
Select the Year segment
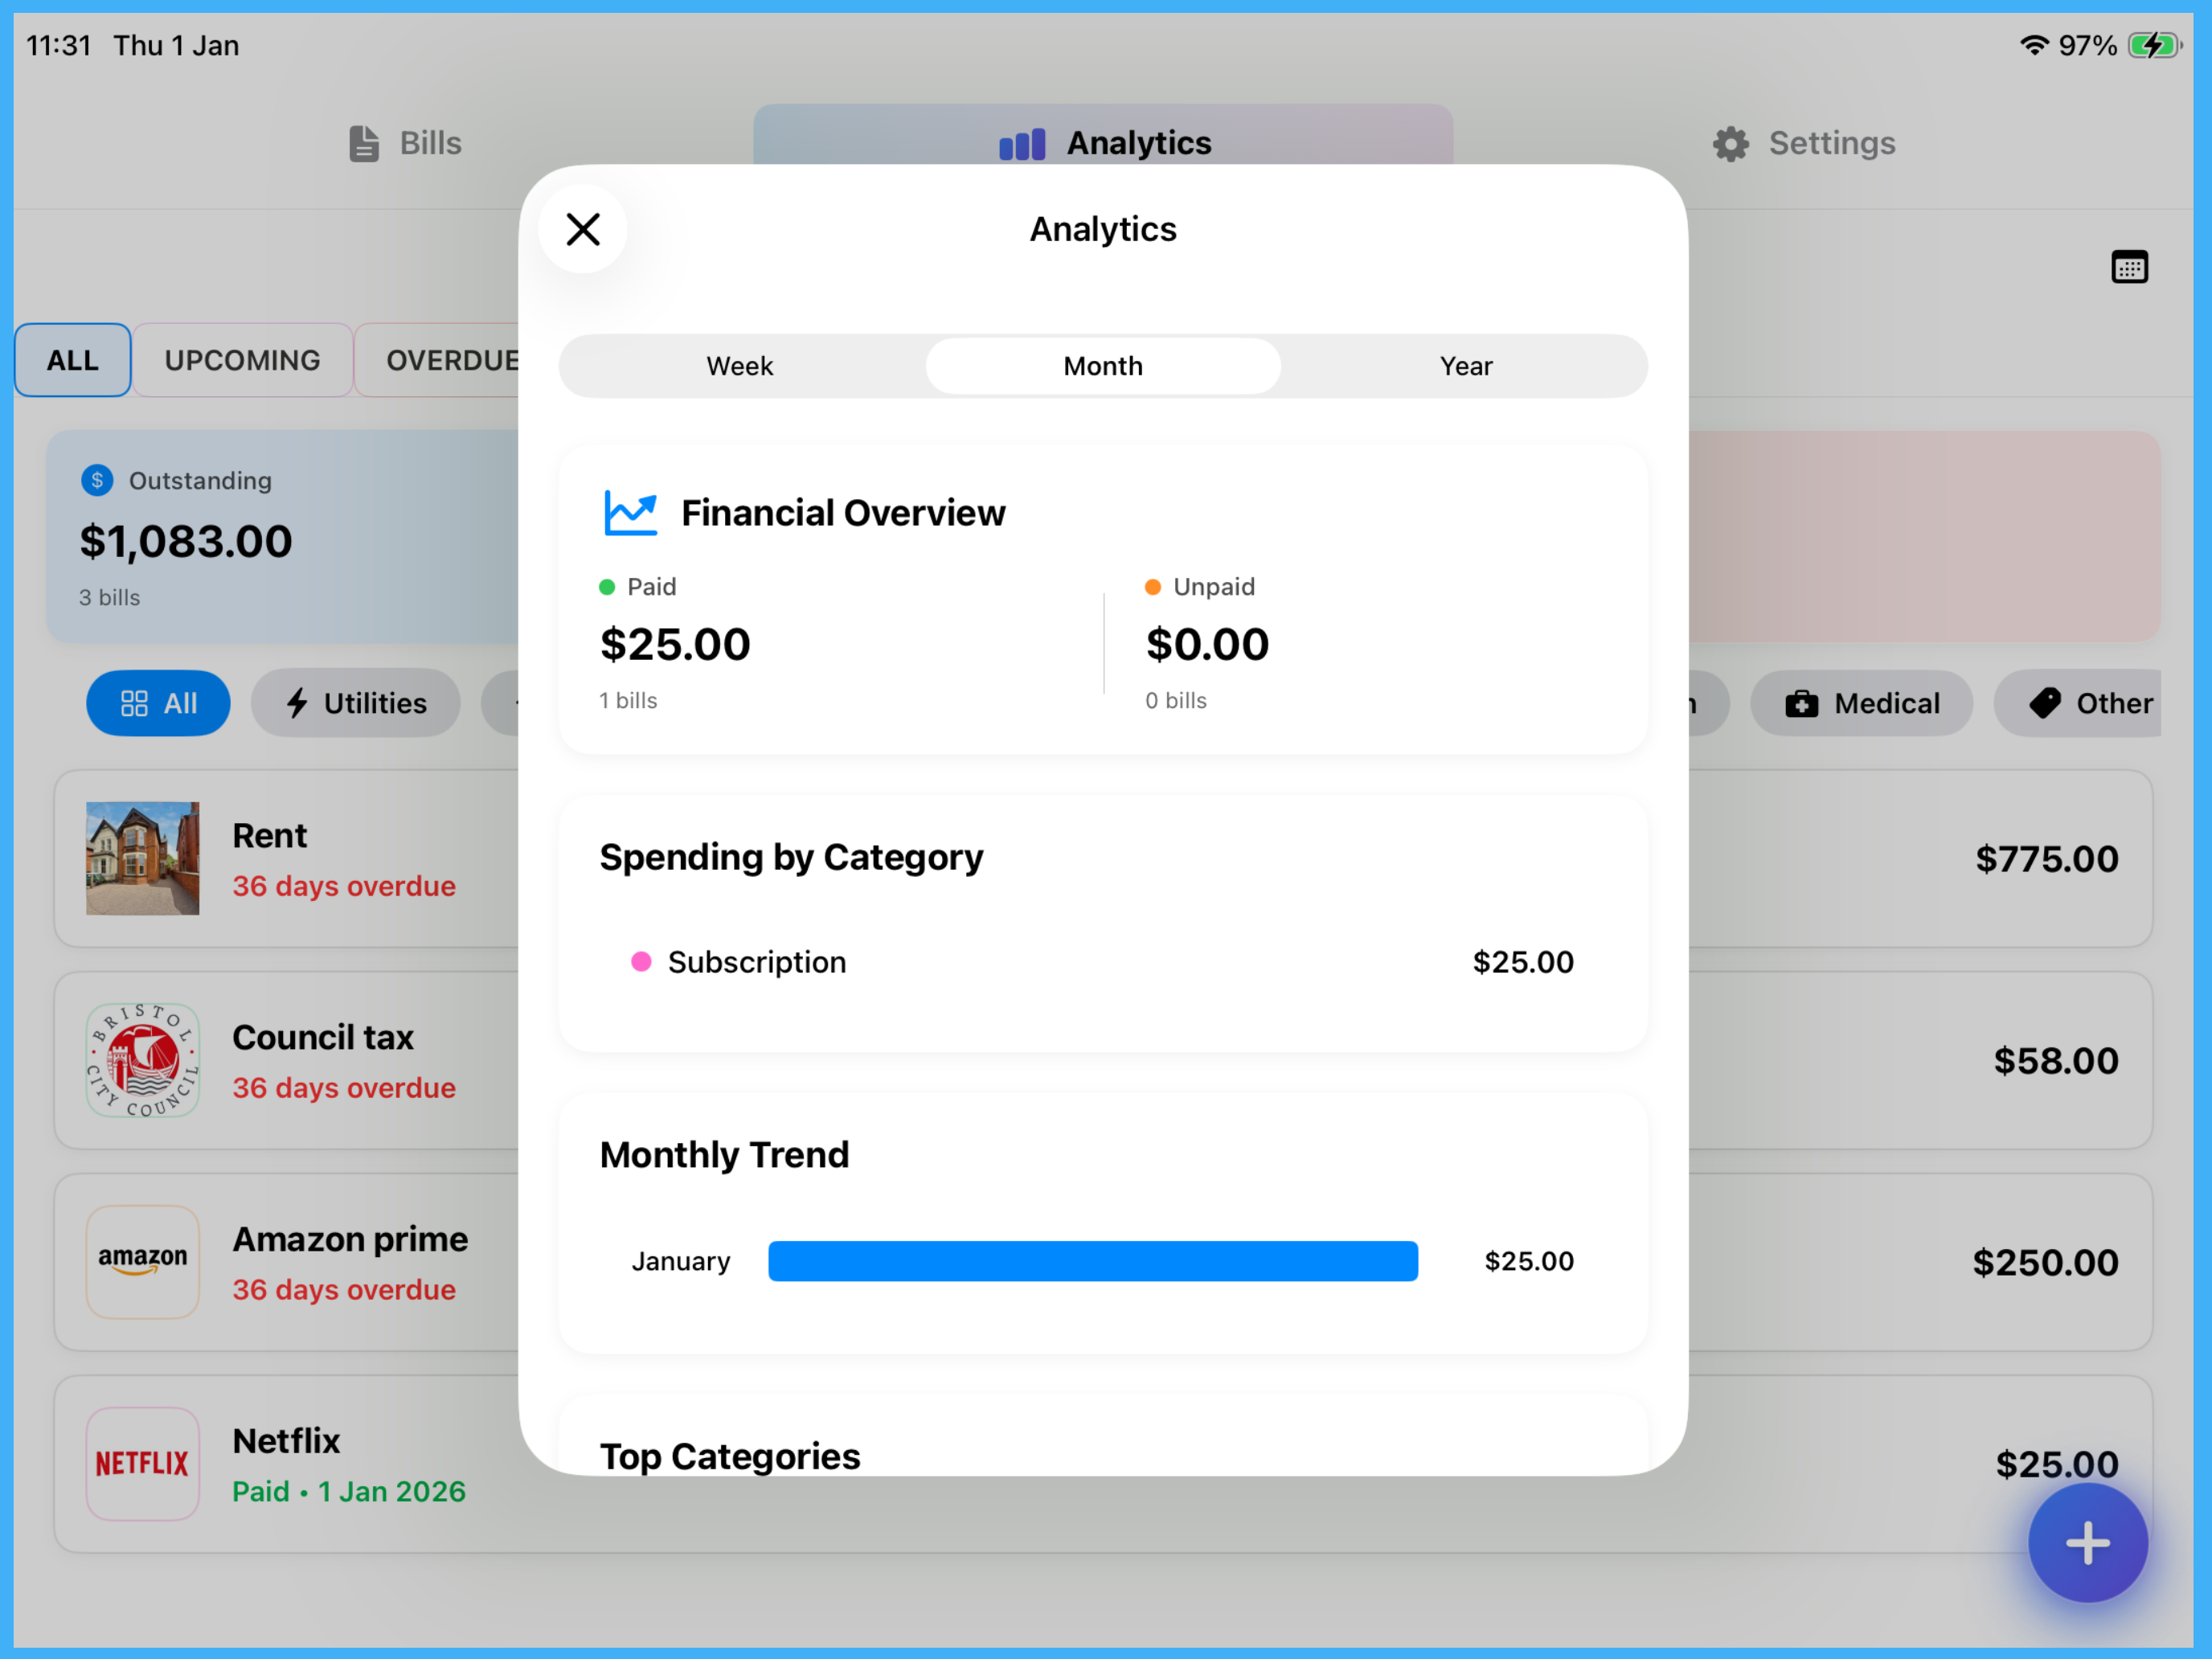point(1466,366)
